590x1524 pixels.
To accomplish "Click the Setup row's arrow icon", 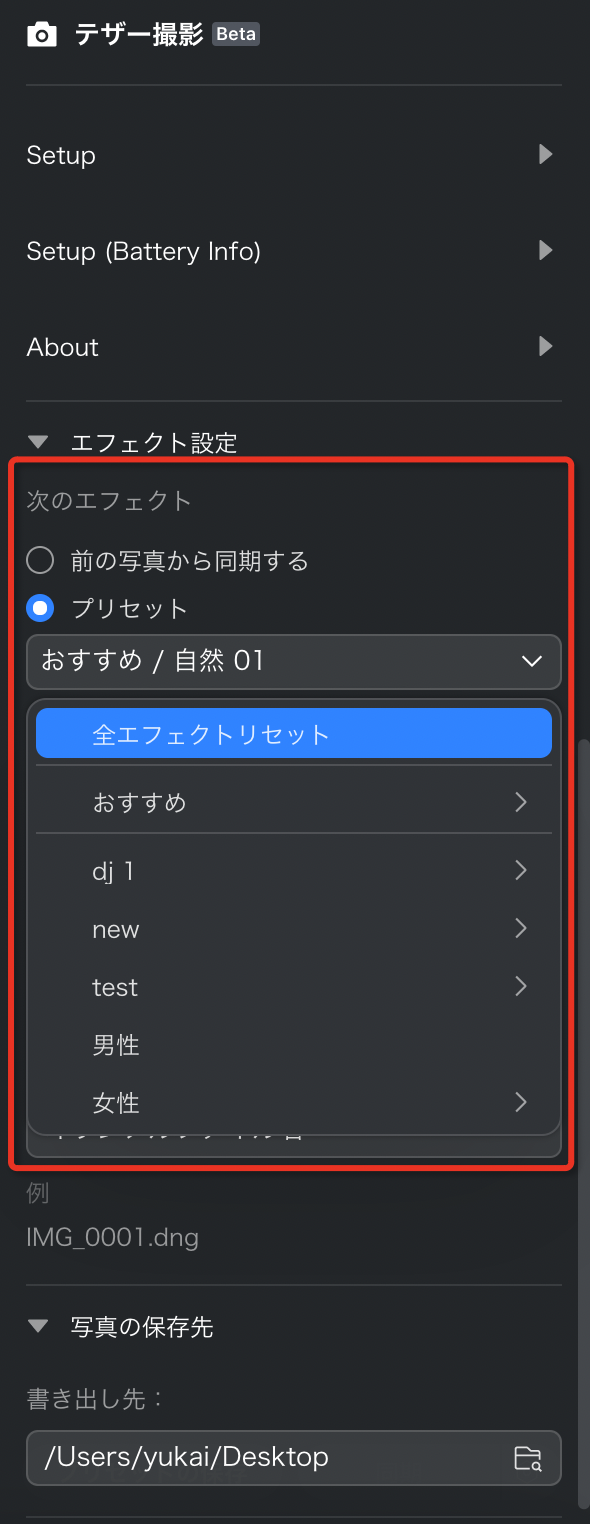I will pos(545,154).
